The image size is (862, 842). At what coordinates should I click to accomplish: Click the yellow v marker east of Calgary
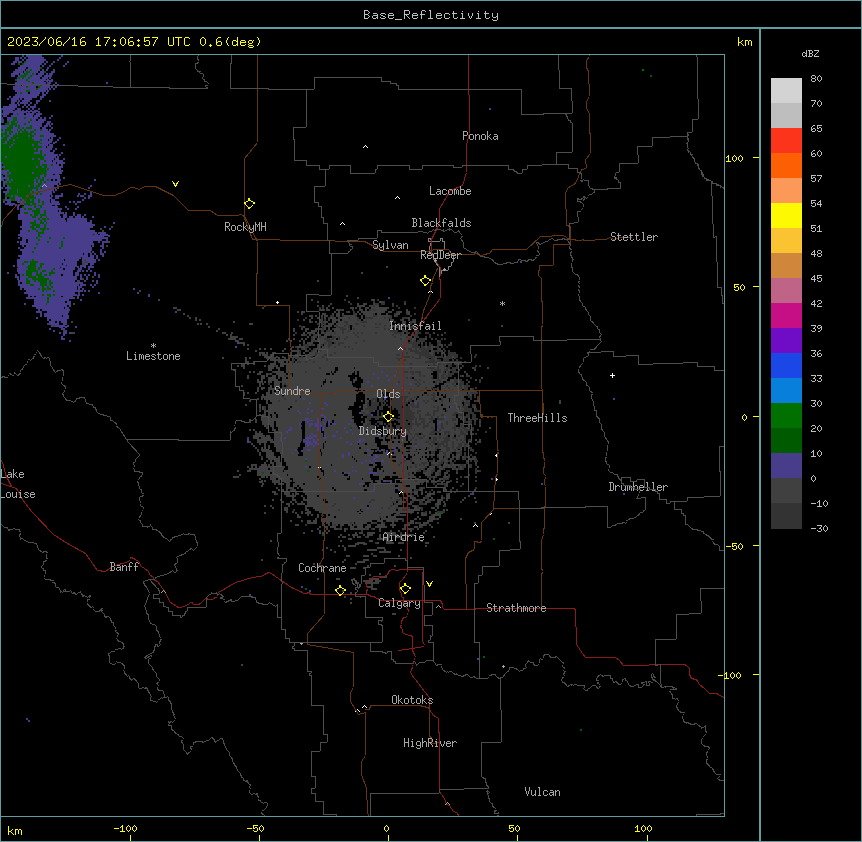(x=429, y=584)
